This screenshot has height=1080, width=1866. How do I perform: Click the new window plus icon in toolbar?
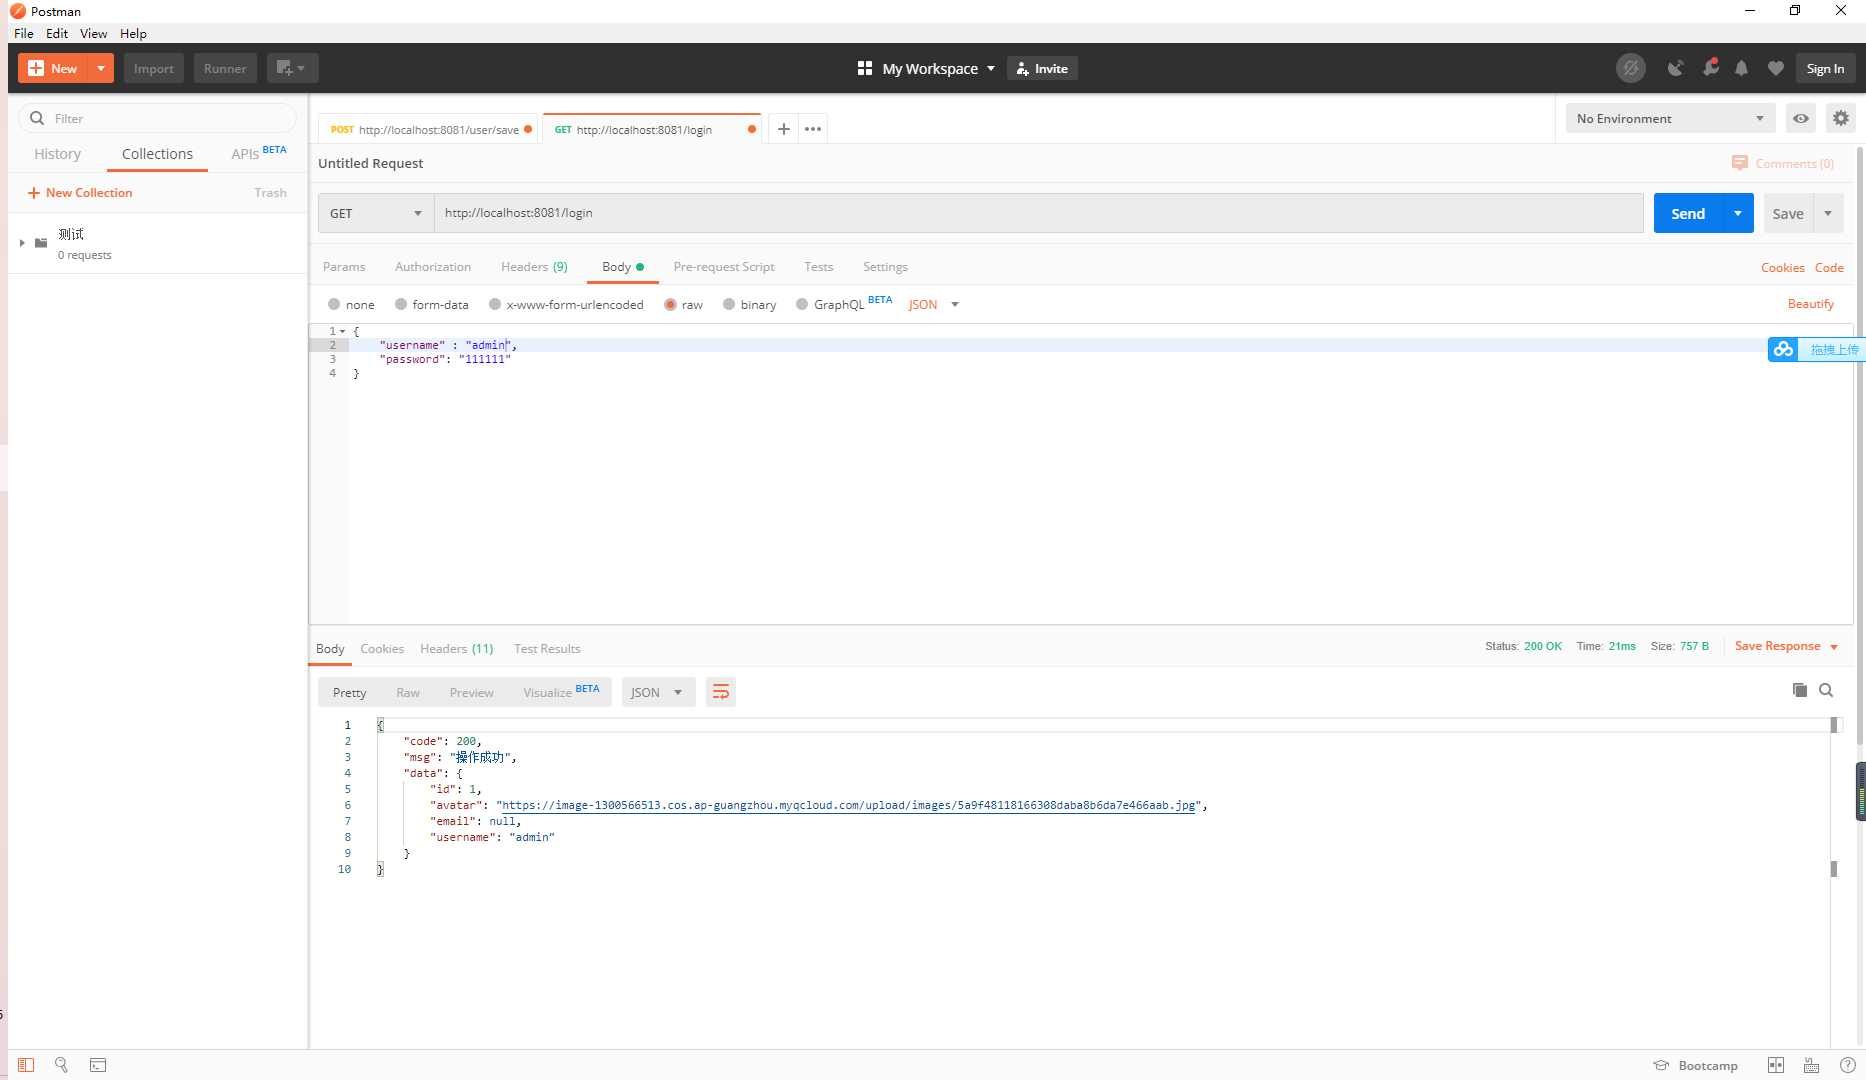292,68
